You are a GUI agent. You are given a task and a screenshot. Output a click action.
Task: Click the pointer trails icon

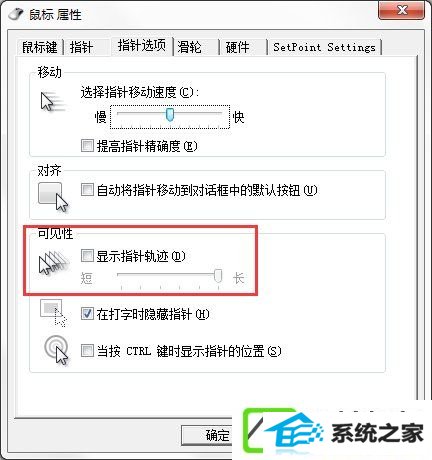click(54, 263)
